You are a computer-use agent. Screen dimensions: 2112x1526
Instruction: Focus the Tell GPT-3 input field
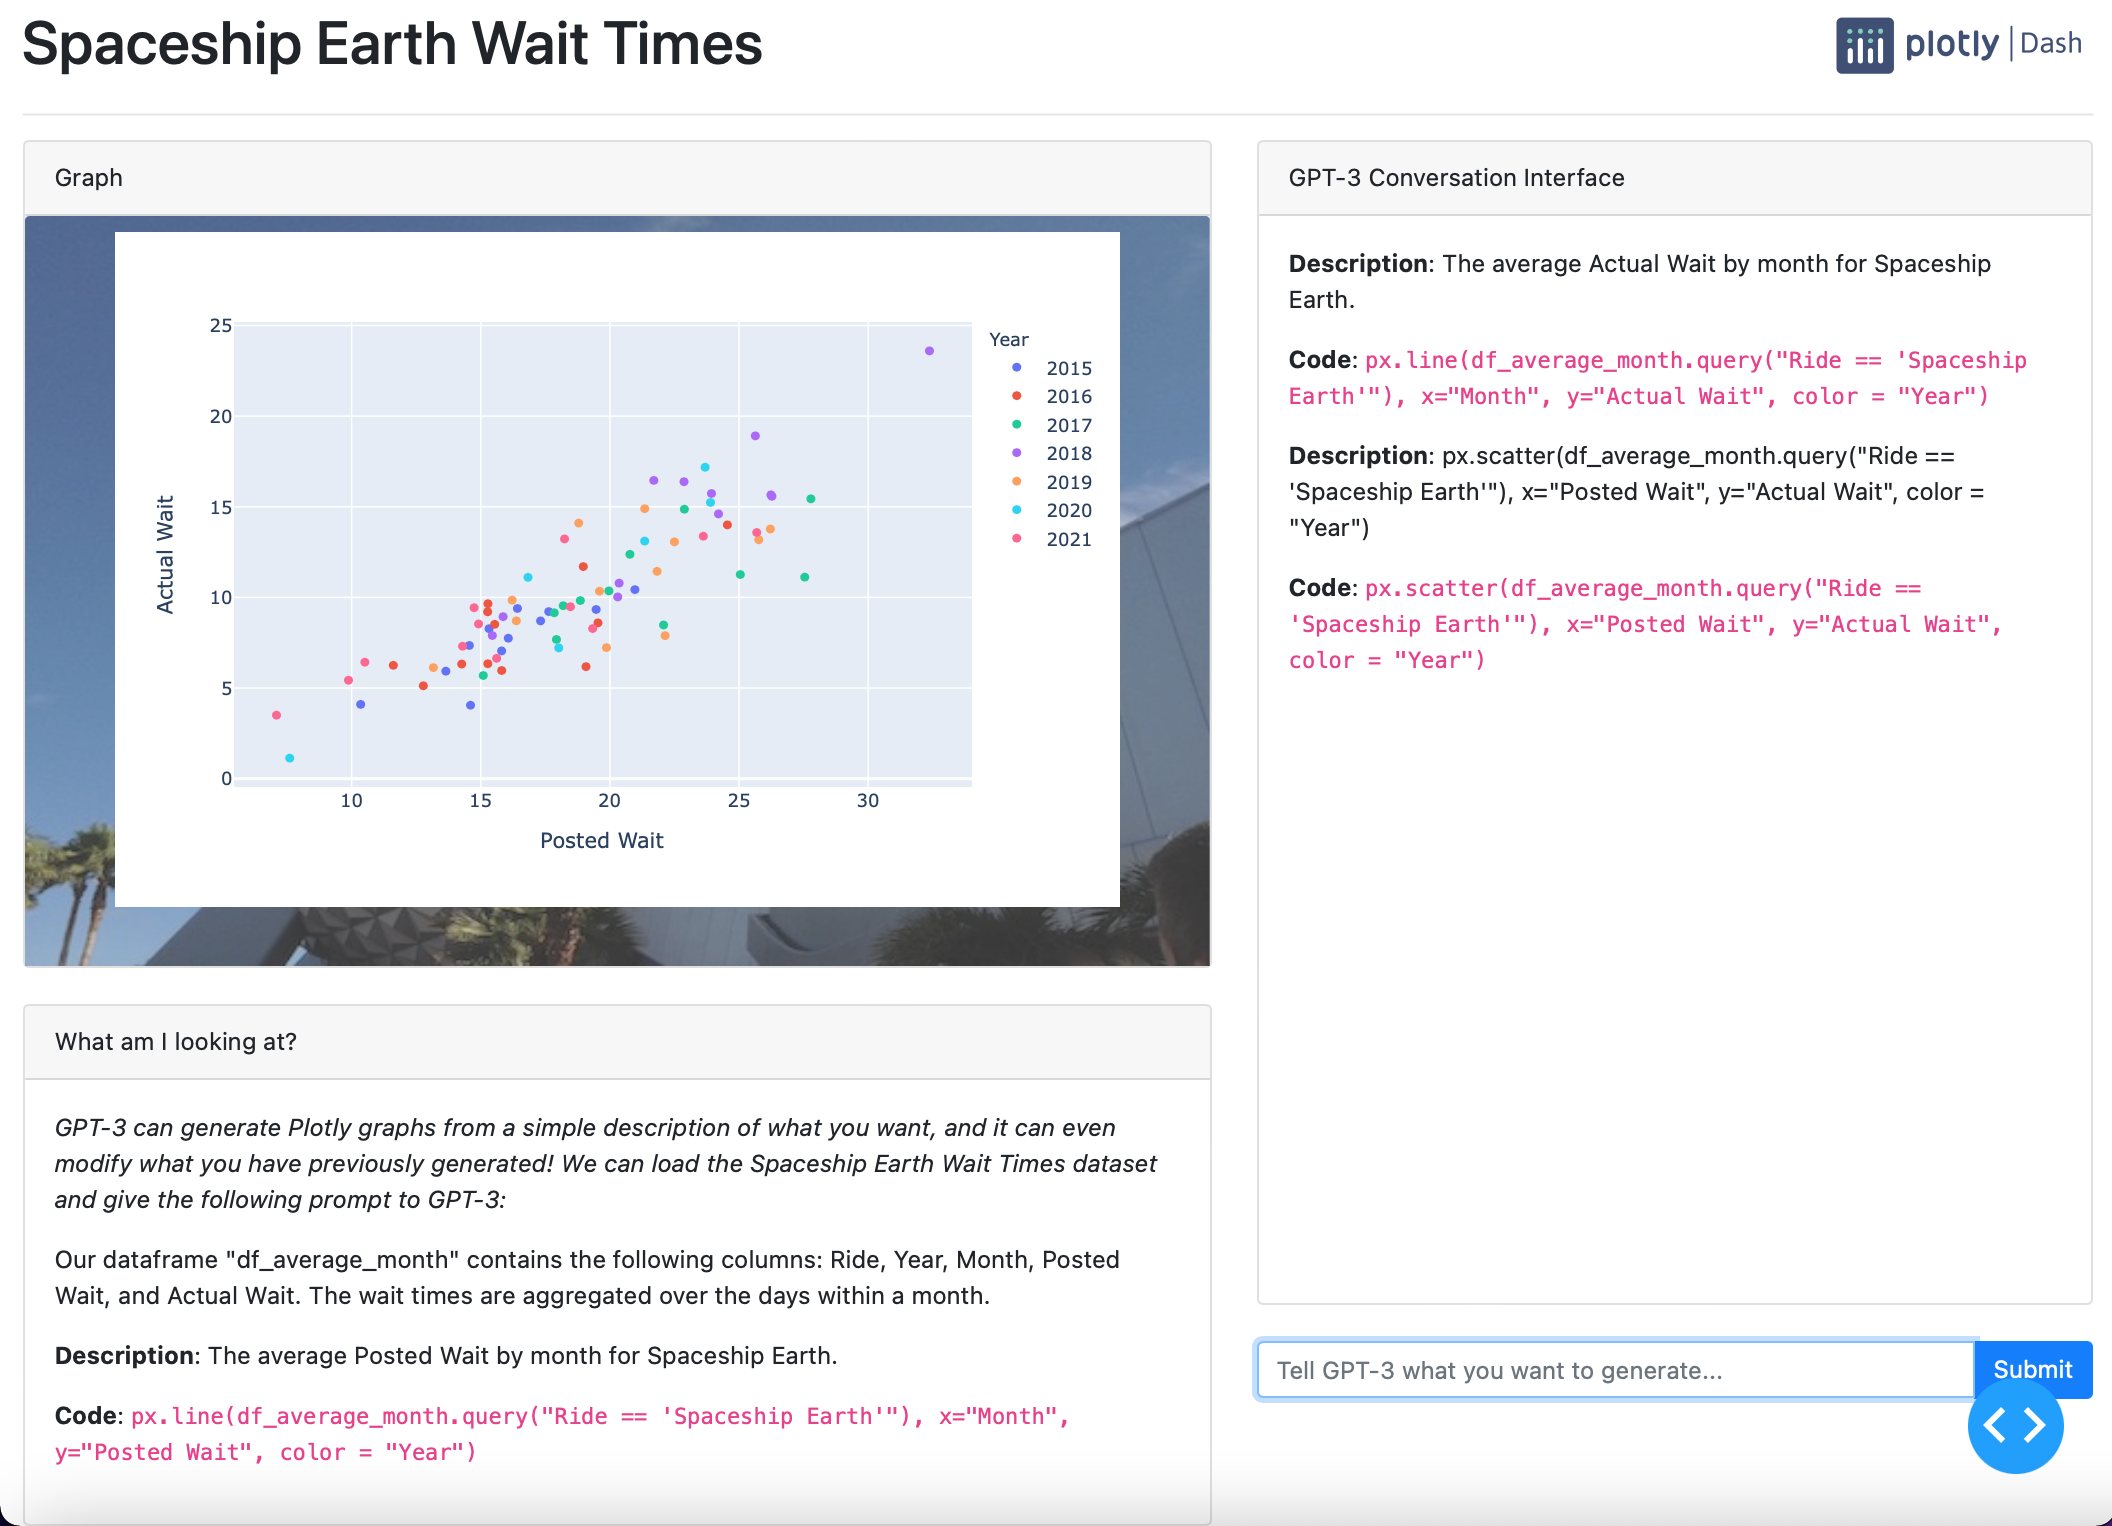(x=1615, y=1370)
